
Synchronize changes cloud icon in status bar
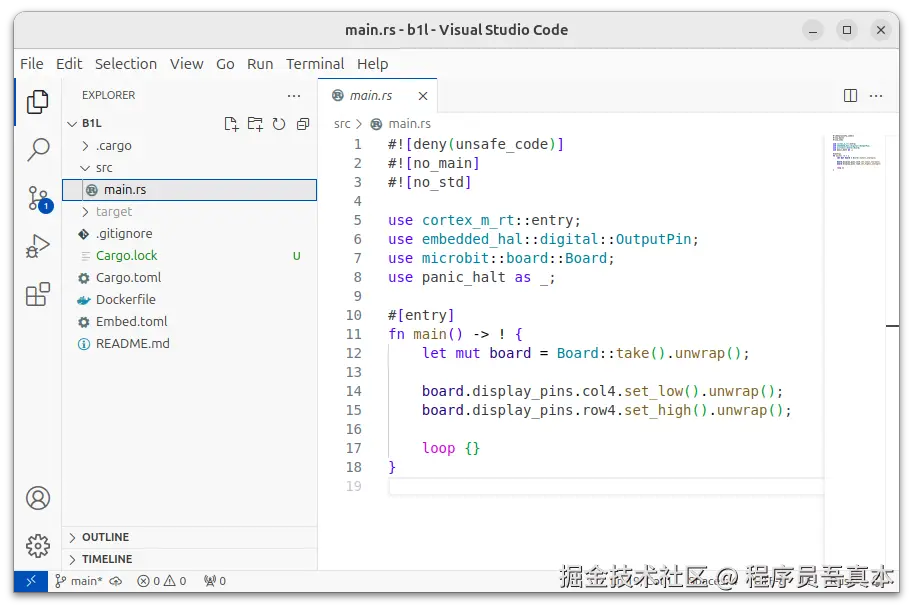tap(116, 581)
